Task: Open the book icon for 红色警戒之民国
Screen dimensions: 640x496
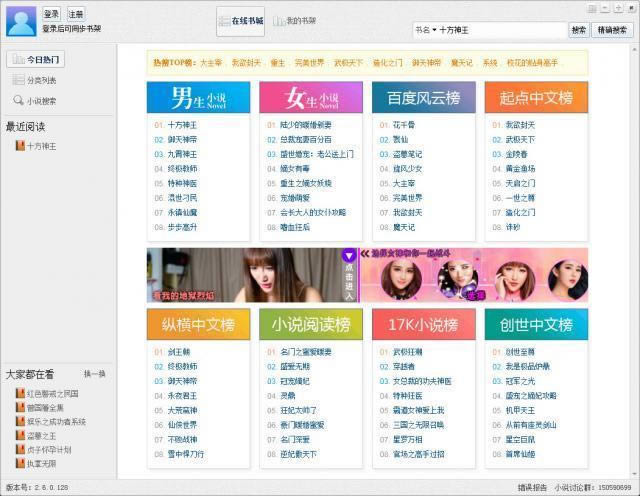Action: [x=20, y=393]
